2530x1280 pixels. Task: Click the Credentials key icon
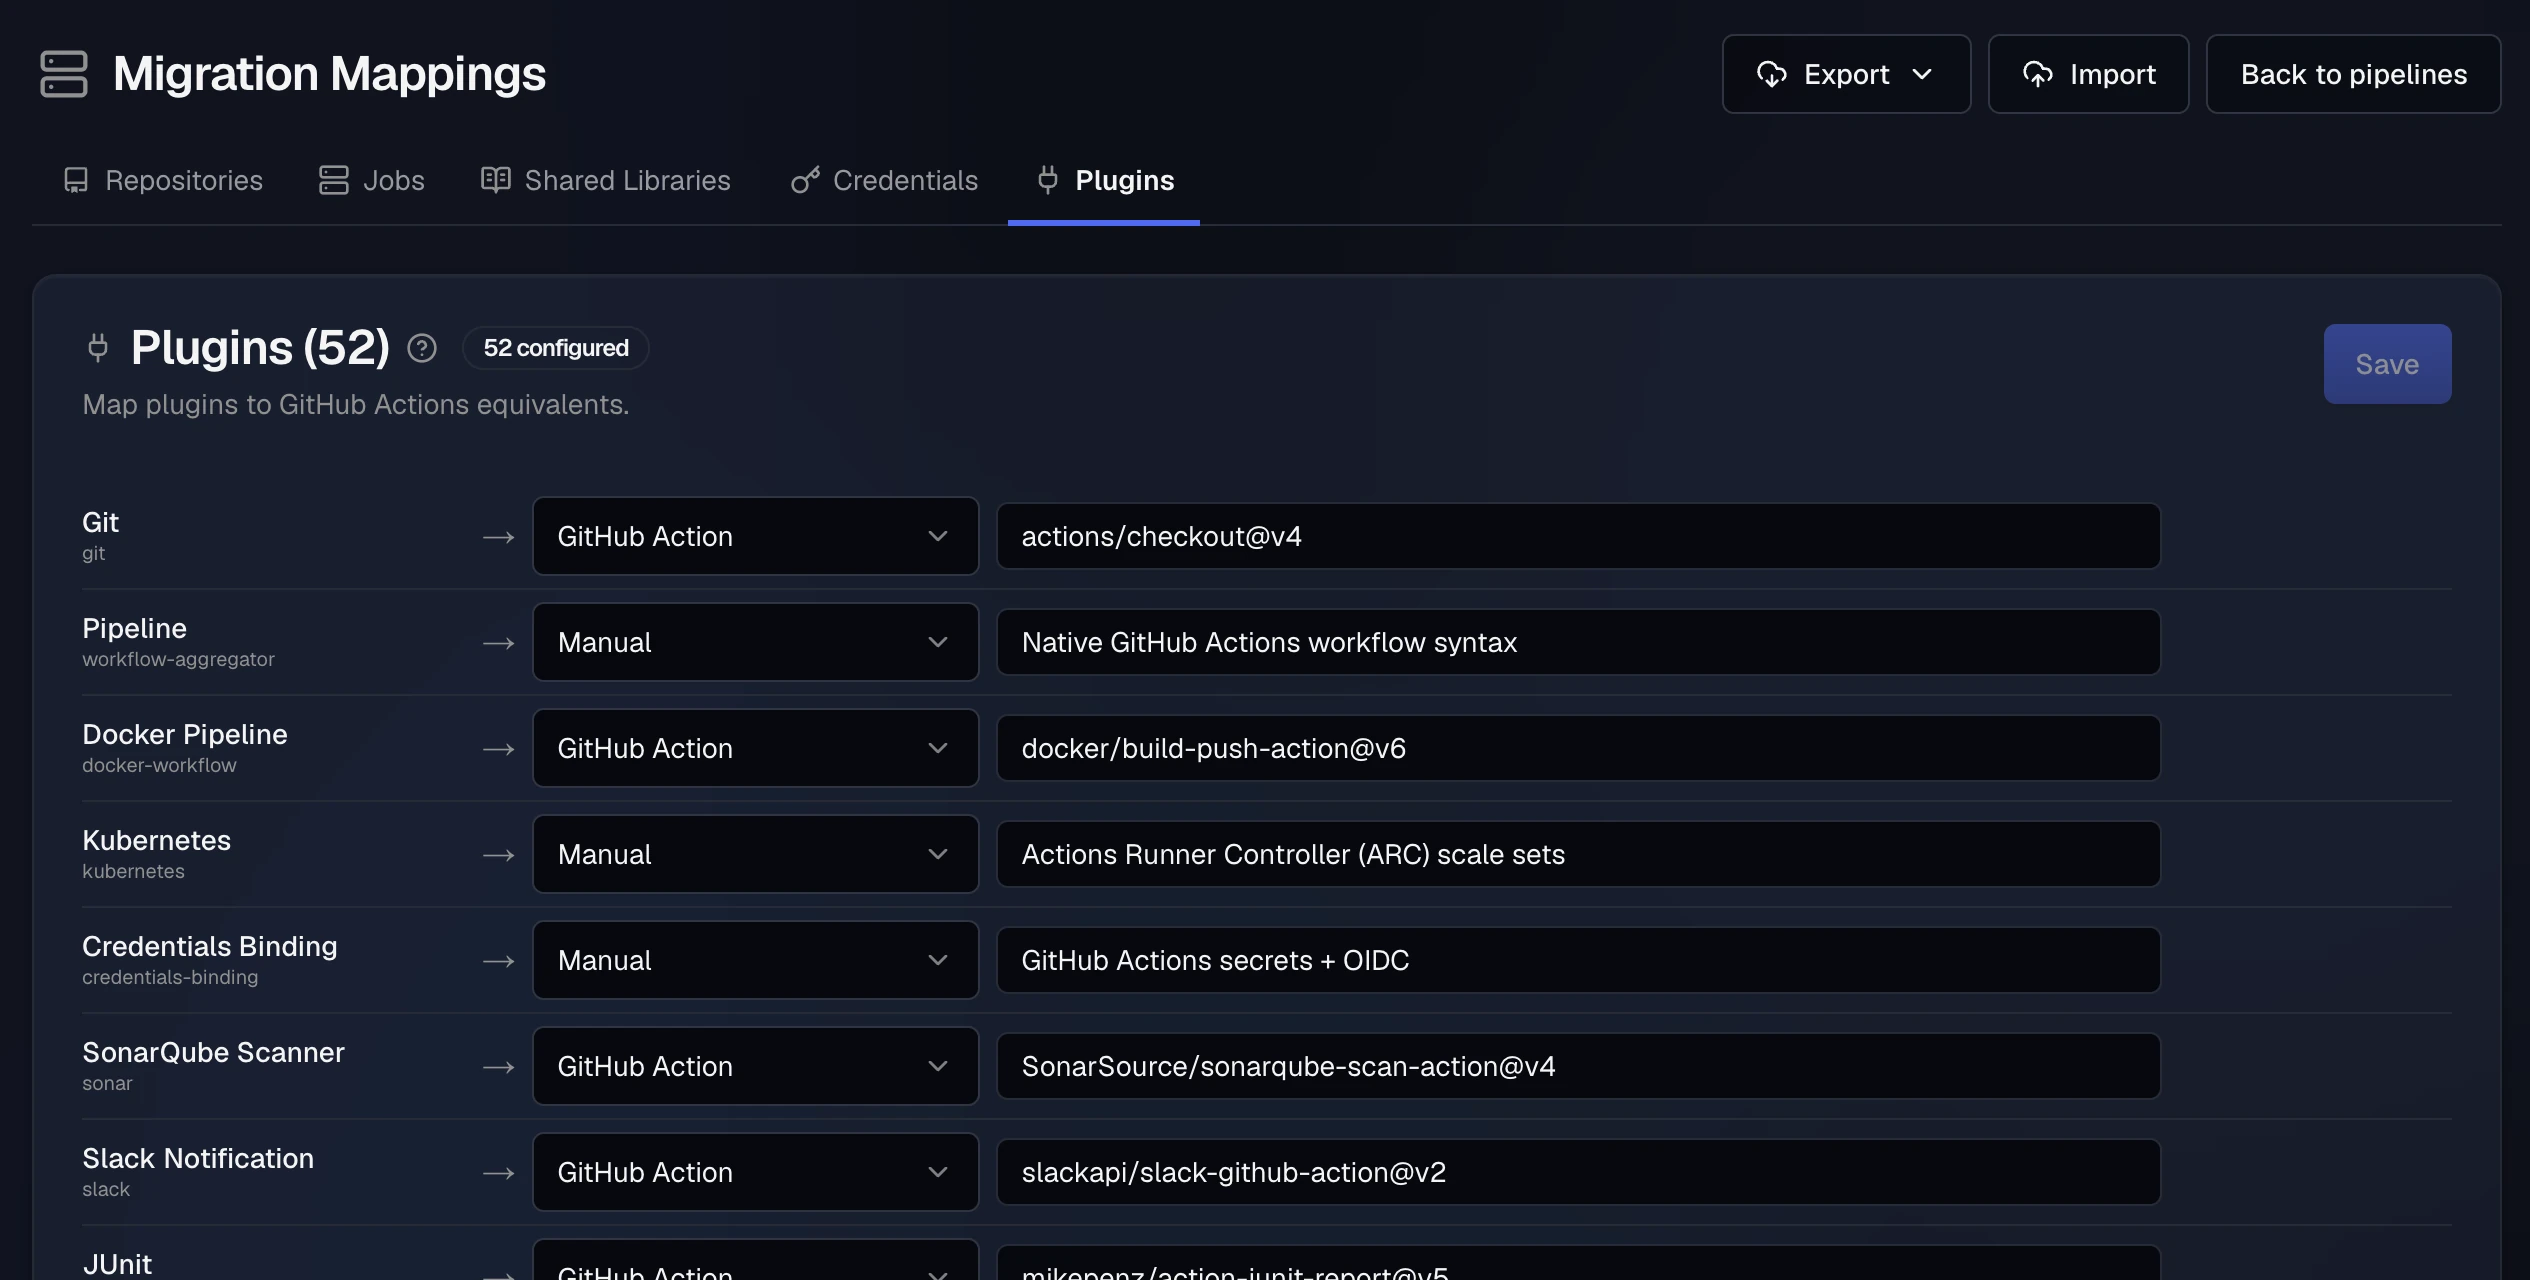click(805, 180)
